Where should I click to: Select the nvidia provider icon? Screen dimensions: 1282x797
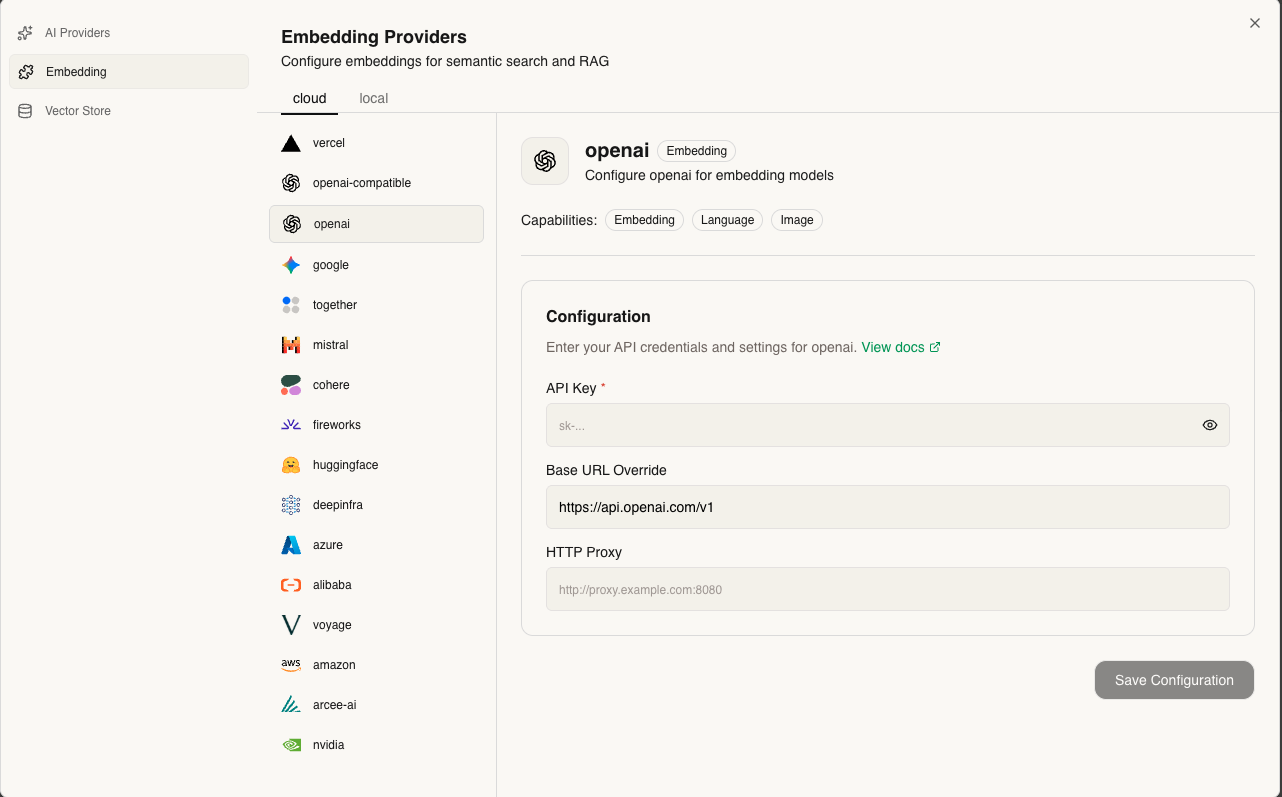pos(291,744)
